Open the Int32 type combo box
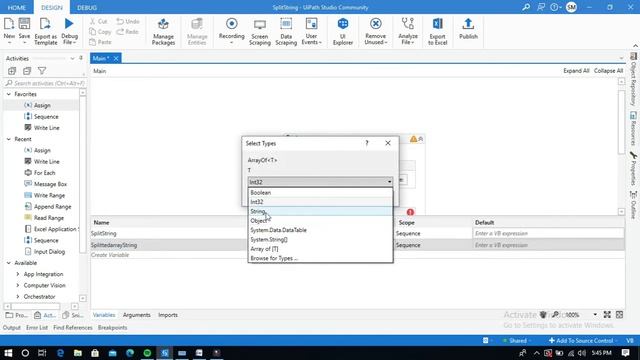640x360 pixels. coord(320,182)
